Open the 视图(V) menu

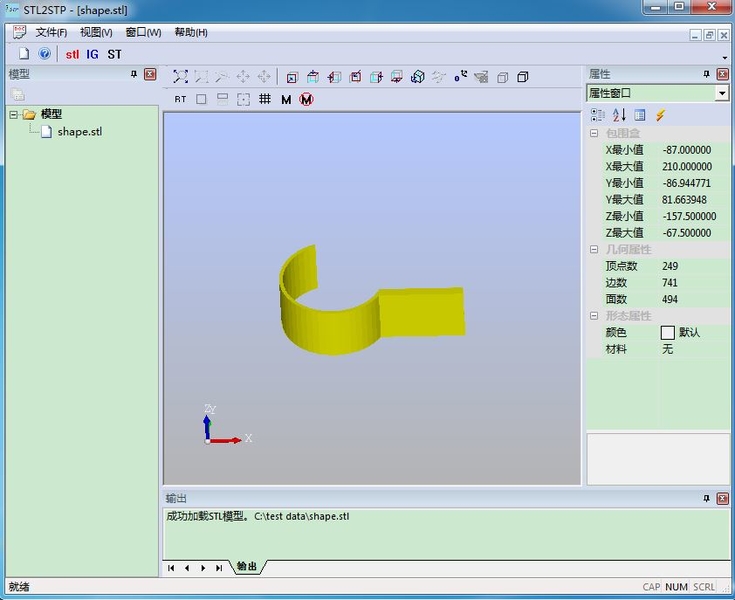click(x=96, y=32)
